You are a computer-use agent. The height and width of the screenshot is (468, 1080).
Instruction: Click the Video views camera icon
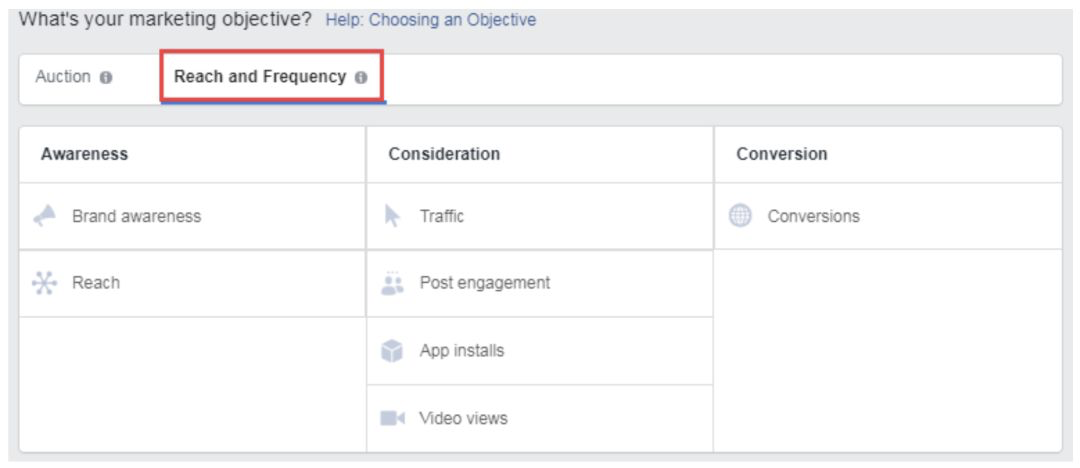pyautogui.click(x=393, y=418)
